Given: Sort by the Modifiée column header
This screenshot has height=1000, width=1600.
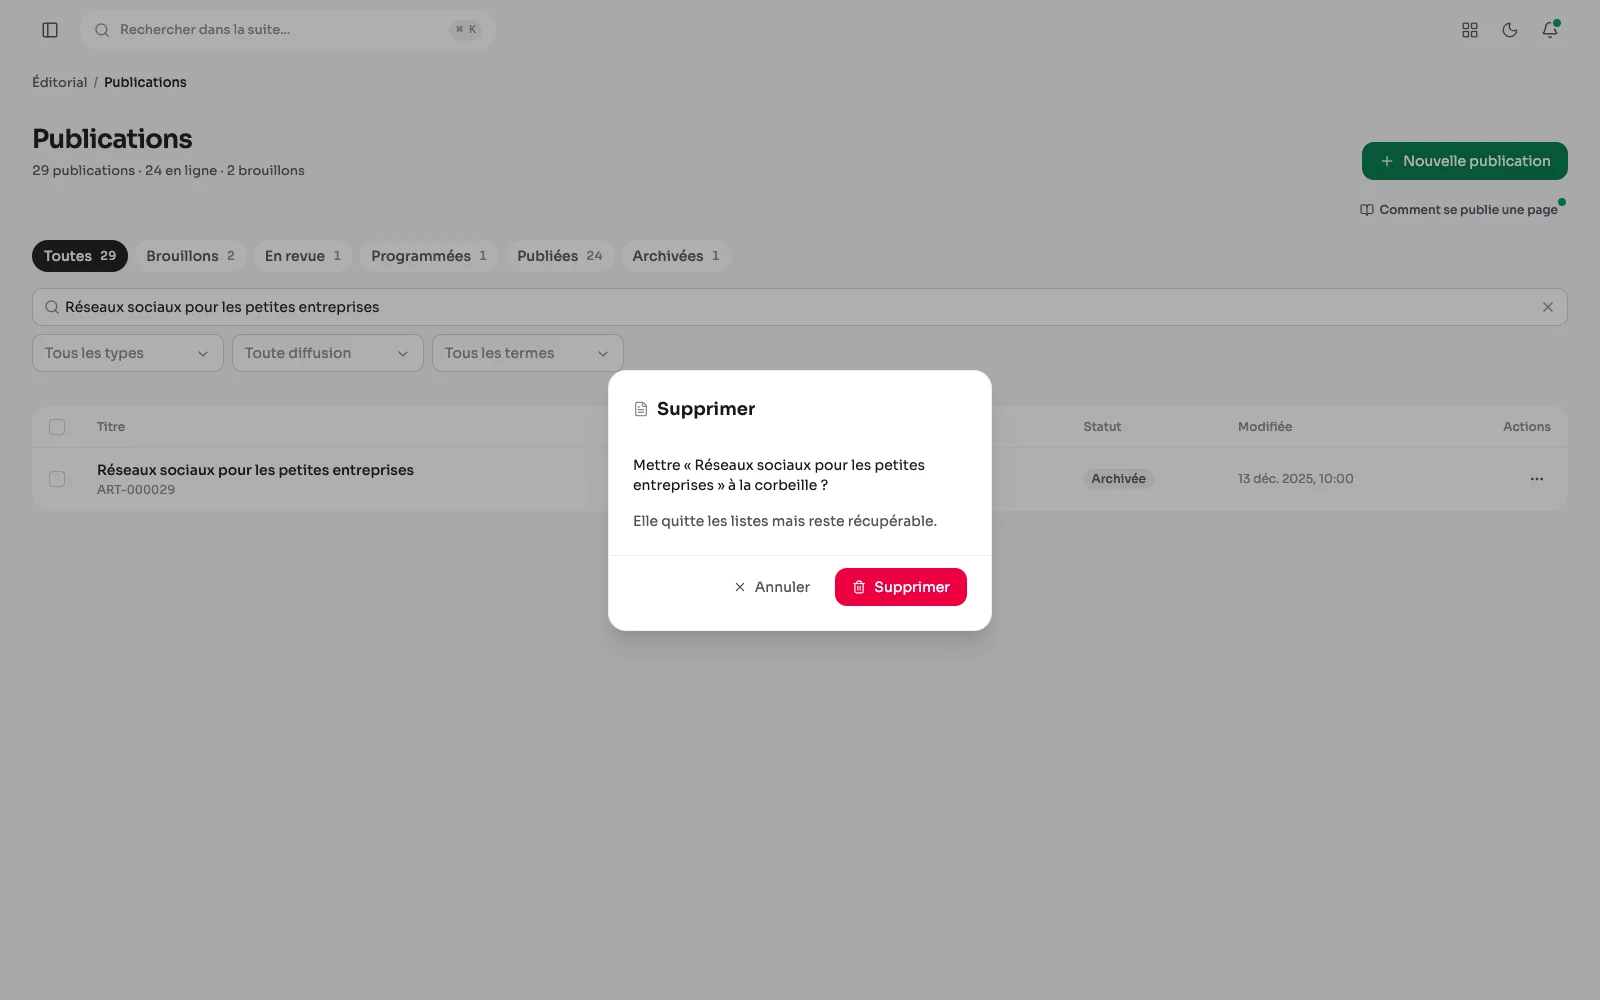Looking at the screenshot, I should click(1265, 427).
